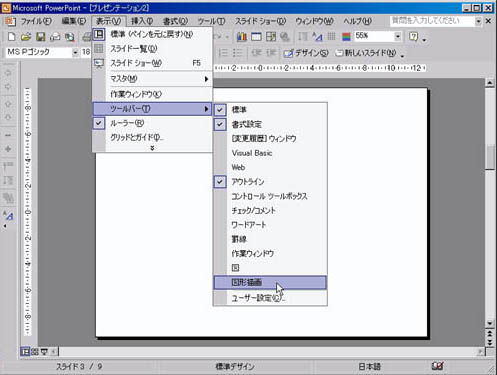The height and width of the screenshot is (375, 497).
Task: Click the Open folder icon
Action: [26, 36]
